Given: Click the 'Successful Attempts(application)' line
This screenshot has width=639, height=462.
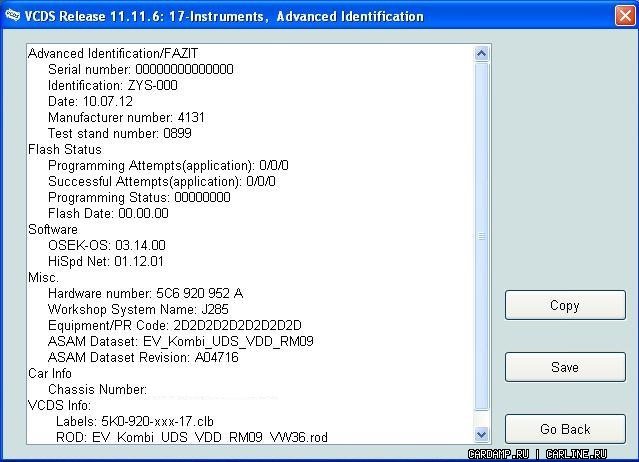Looking at the screenshot, I should (161, 181).
